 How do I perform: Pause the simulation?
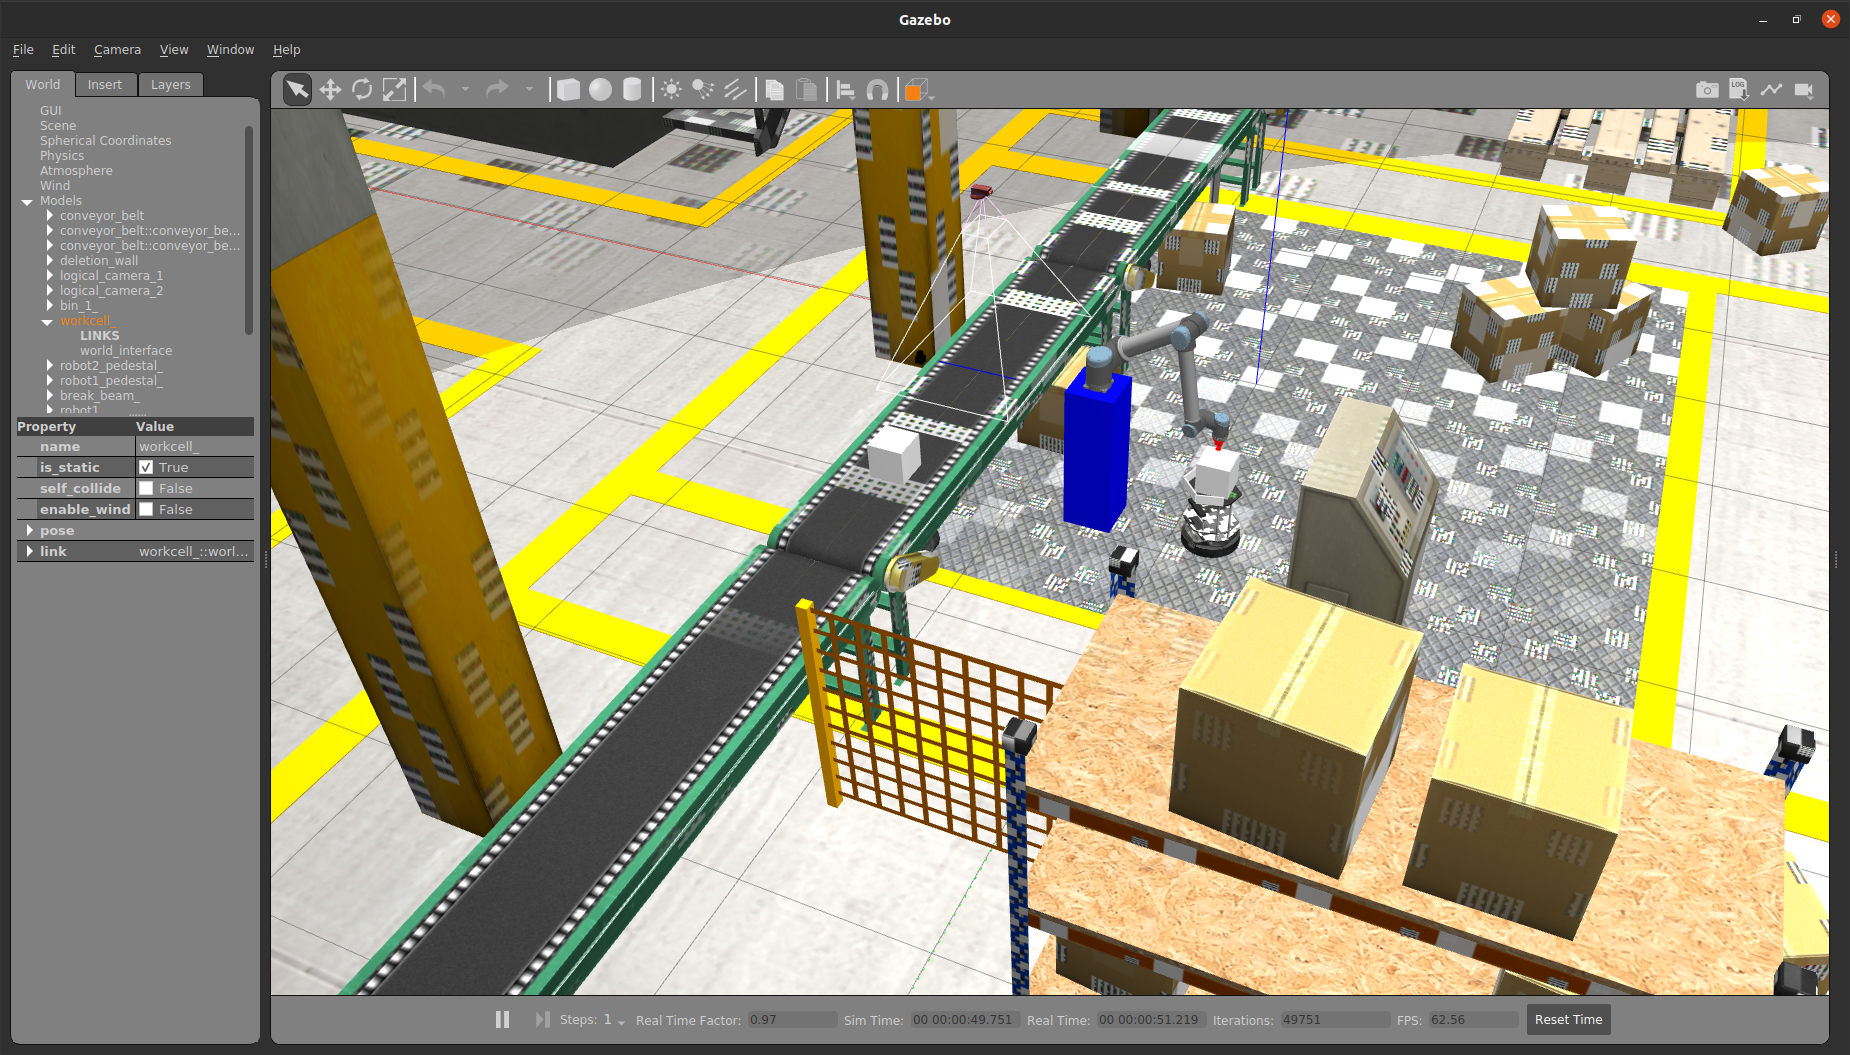(502, 1019)
